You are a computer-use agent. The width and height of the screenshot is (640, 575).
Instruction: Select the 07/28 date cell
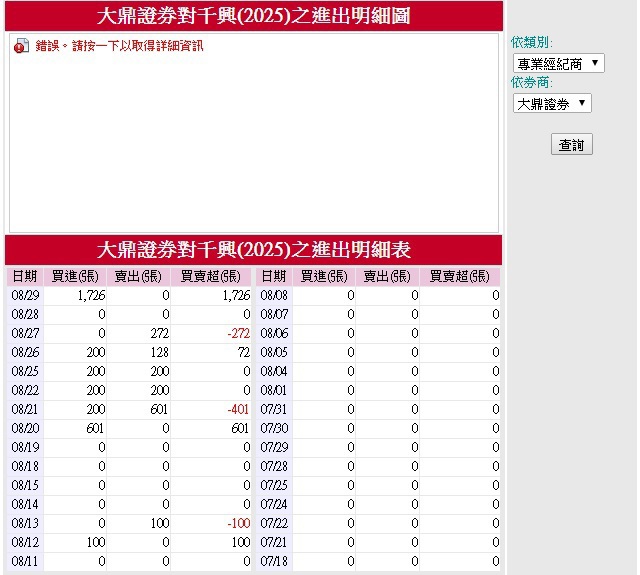274,466
